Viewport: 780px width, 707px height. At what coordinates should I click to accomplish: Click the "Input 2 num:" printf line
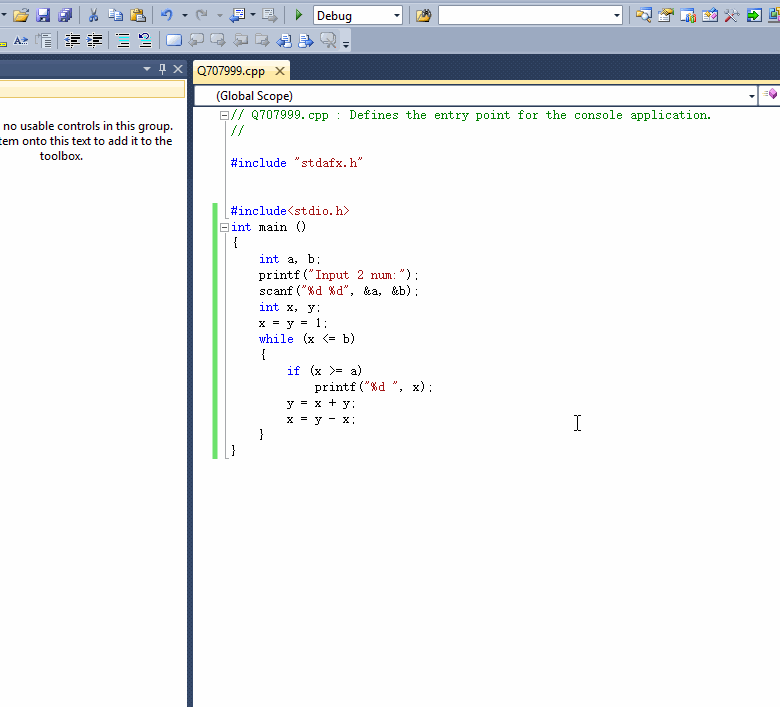click(339, 275)
